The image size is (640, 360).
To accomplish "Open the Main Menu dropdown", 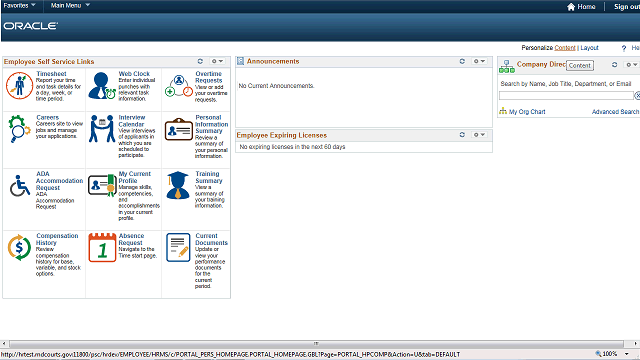I will (70, 5).
